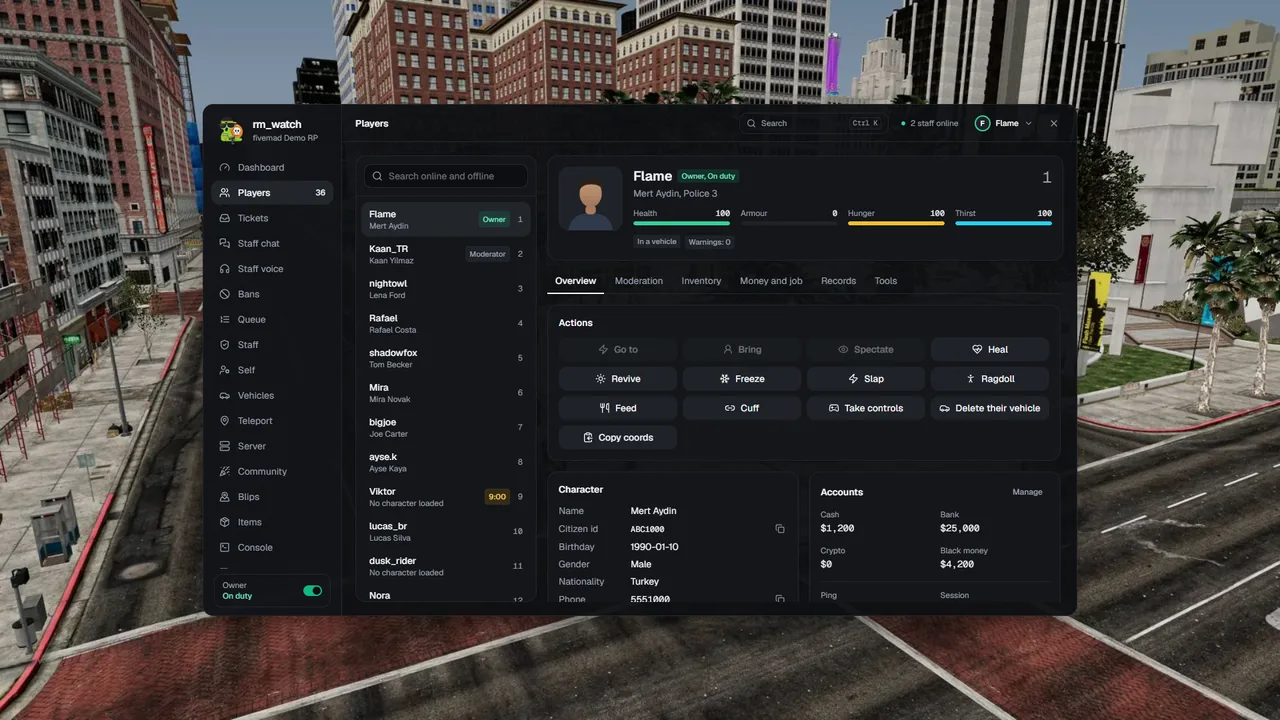Switch to the Tools tab

[x=886, y=281]
